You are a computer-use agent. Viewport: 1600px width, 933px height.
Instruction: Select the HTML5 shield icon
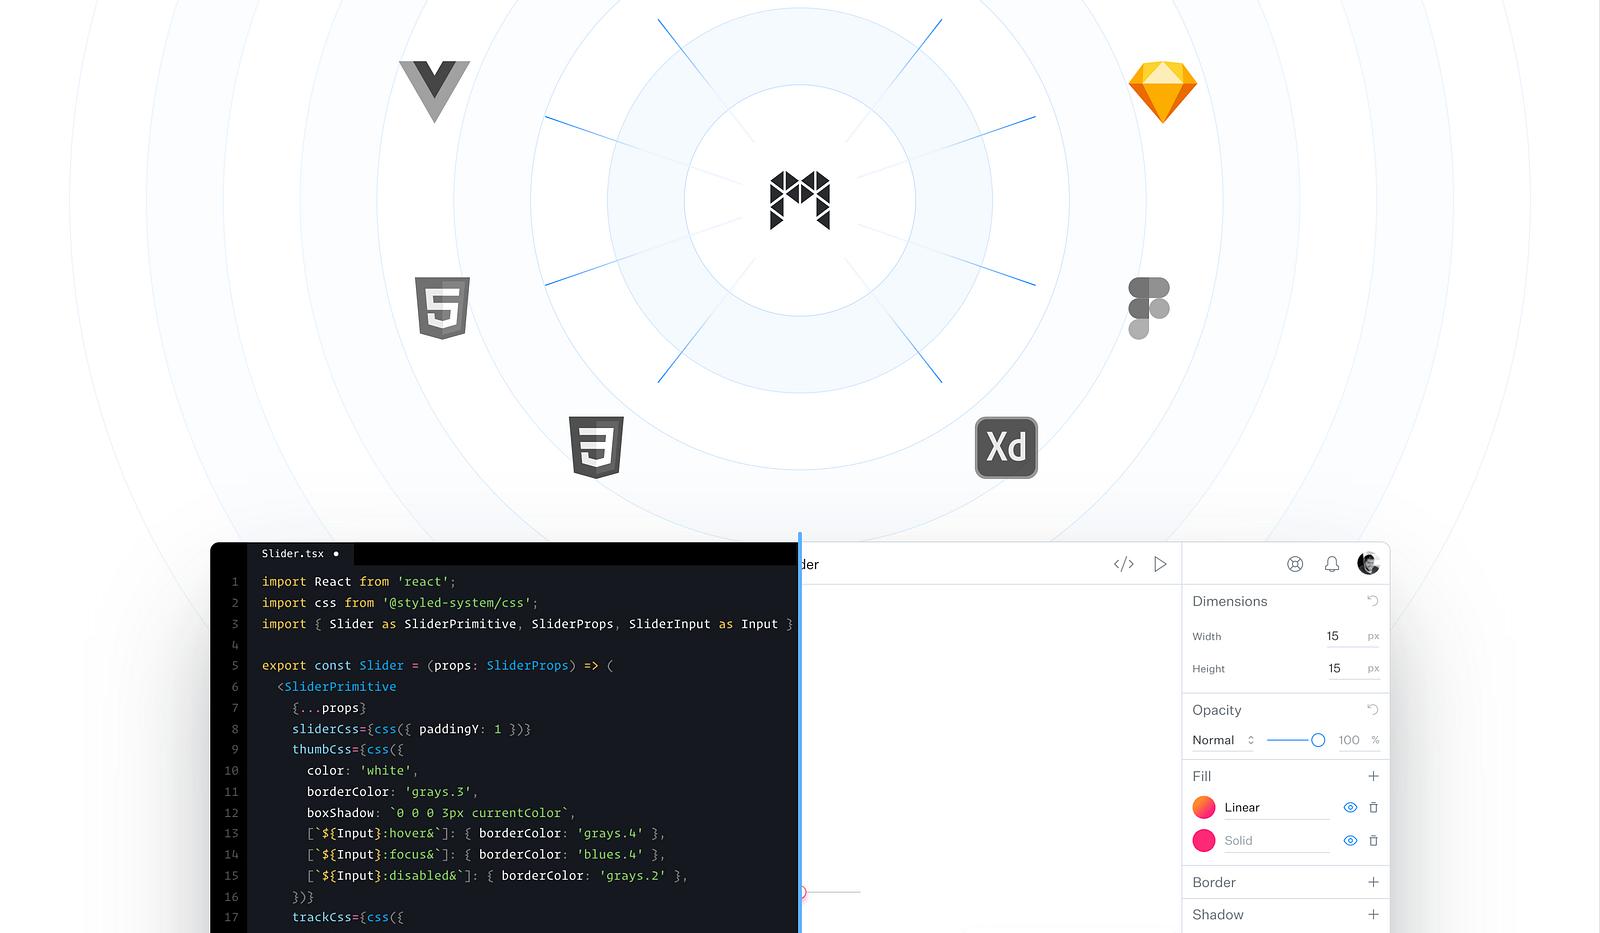click(442, 308)
